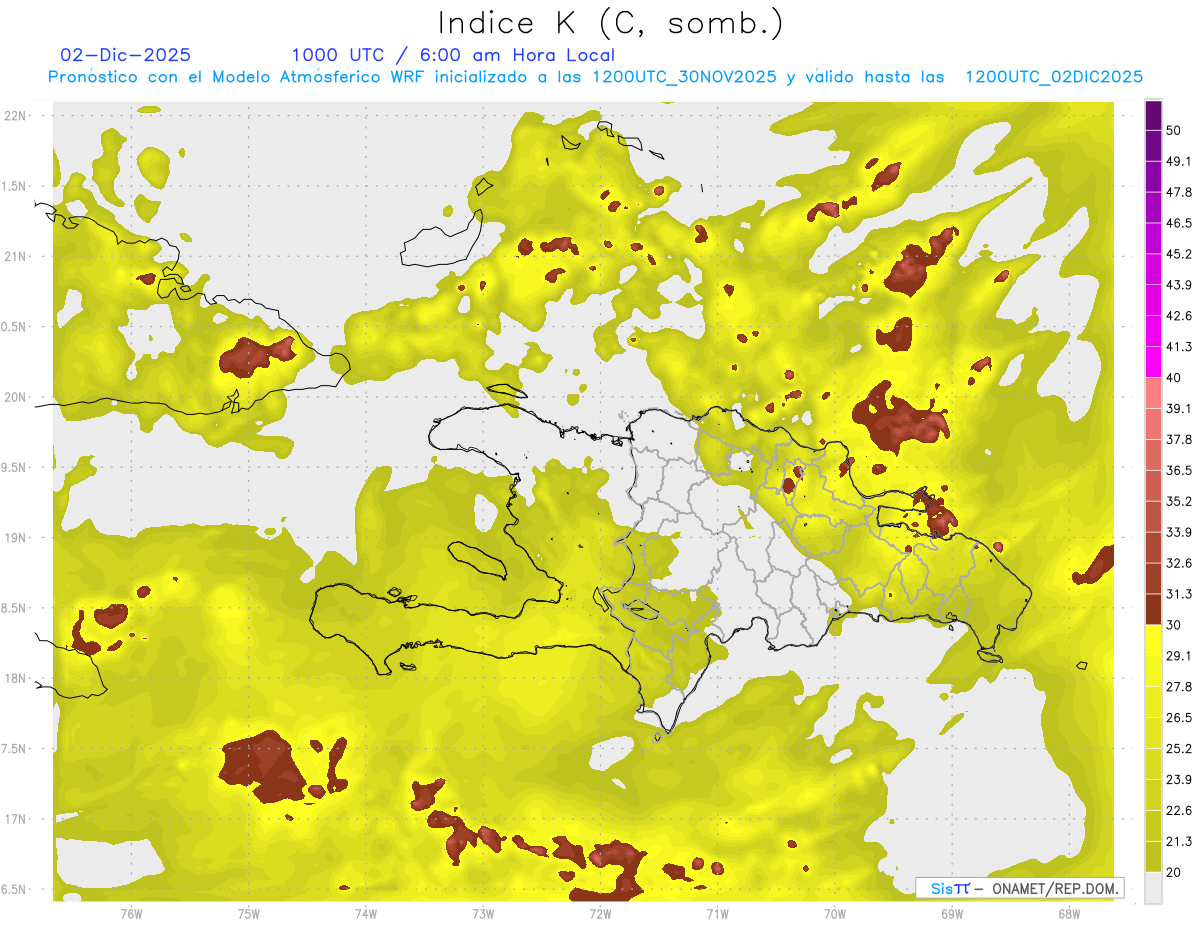Click the colorbar value '21.3'

[1180, 842]
